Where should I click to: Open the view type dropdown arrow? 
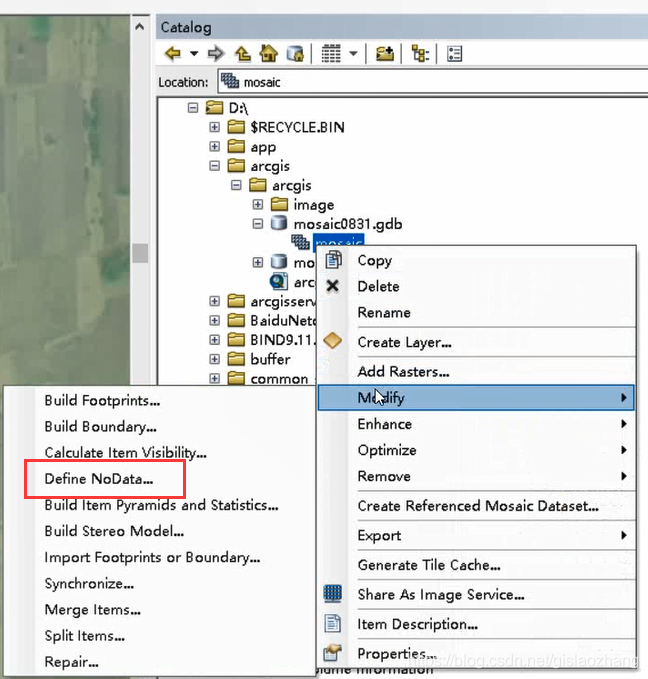(353, 54)
